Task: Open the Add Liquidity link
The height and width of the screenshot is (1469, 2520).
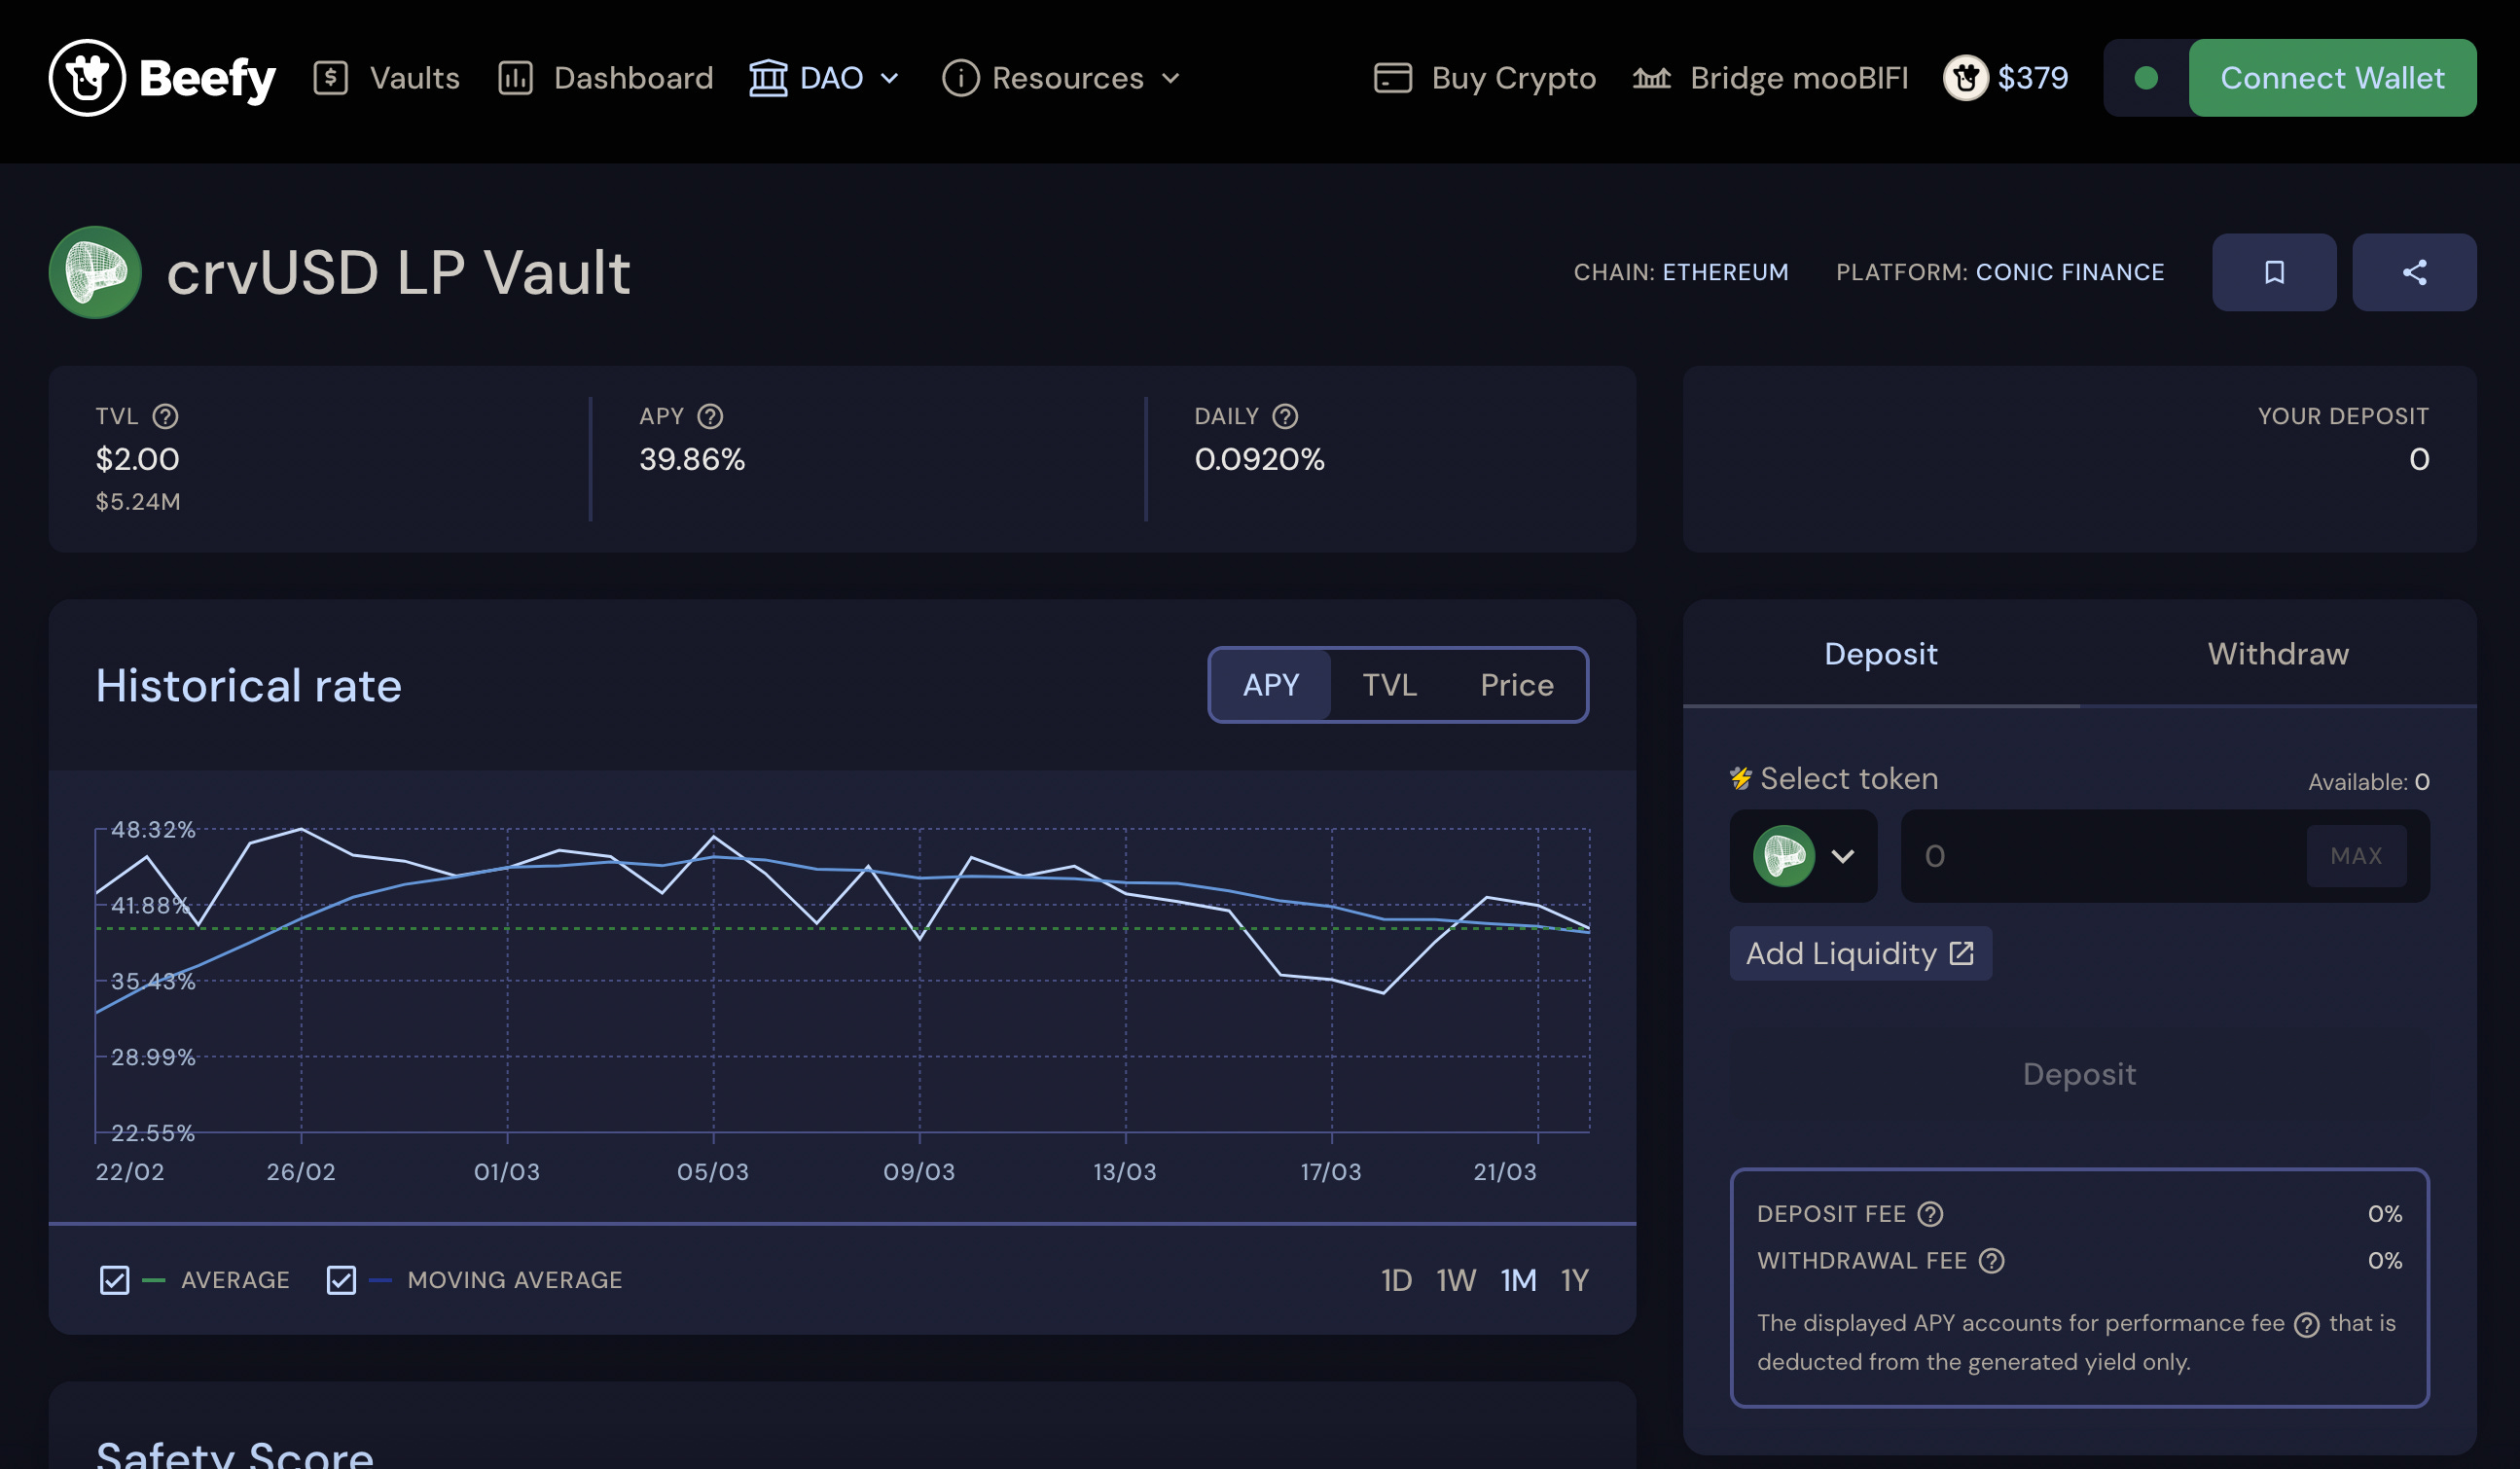Action: click(x=1859, y=954)
